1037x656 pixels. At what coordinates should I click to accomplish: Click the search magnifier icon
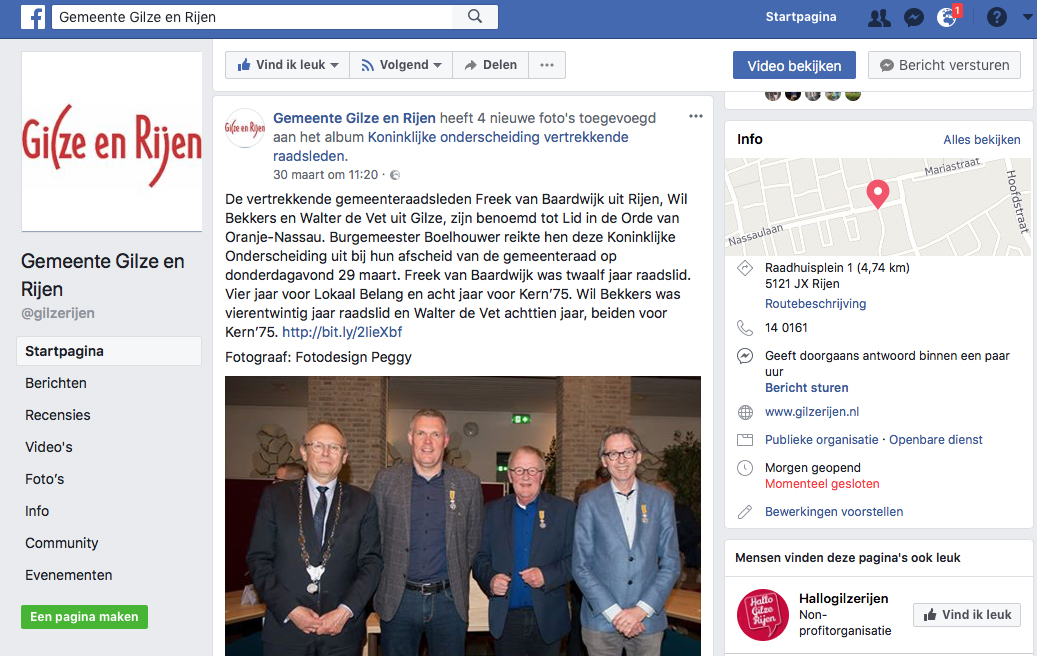[x=475, y=17]
